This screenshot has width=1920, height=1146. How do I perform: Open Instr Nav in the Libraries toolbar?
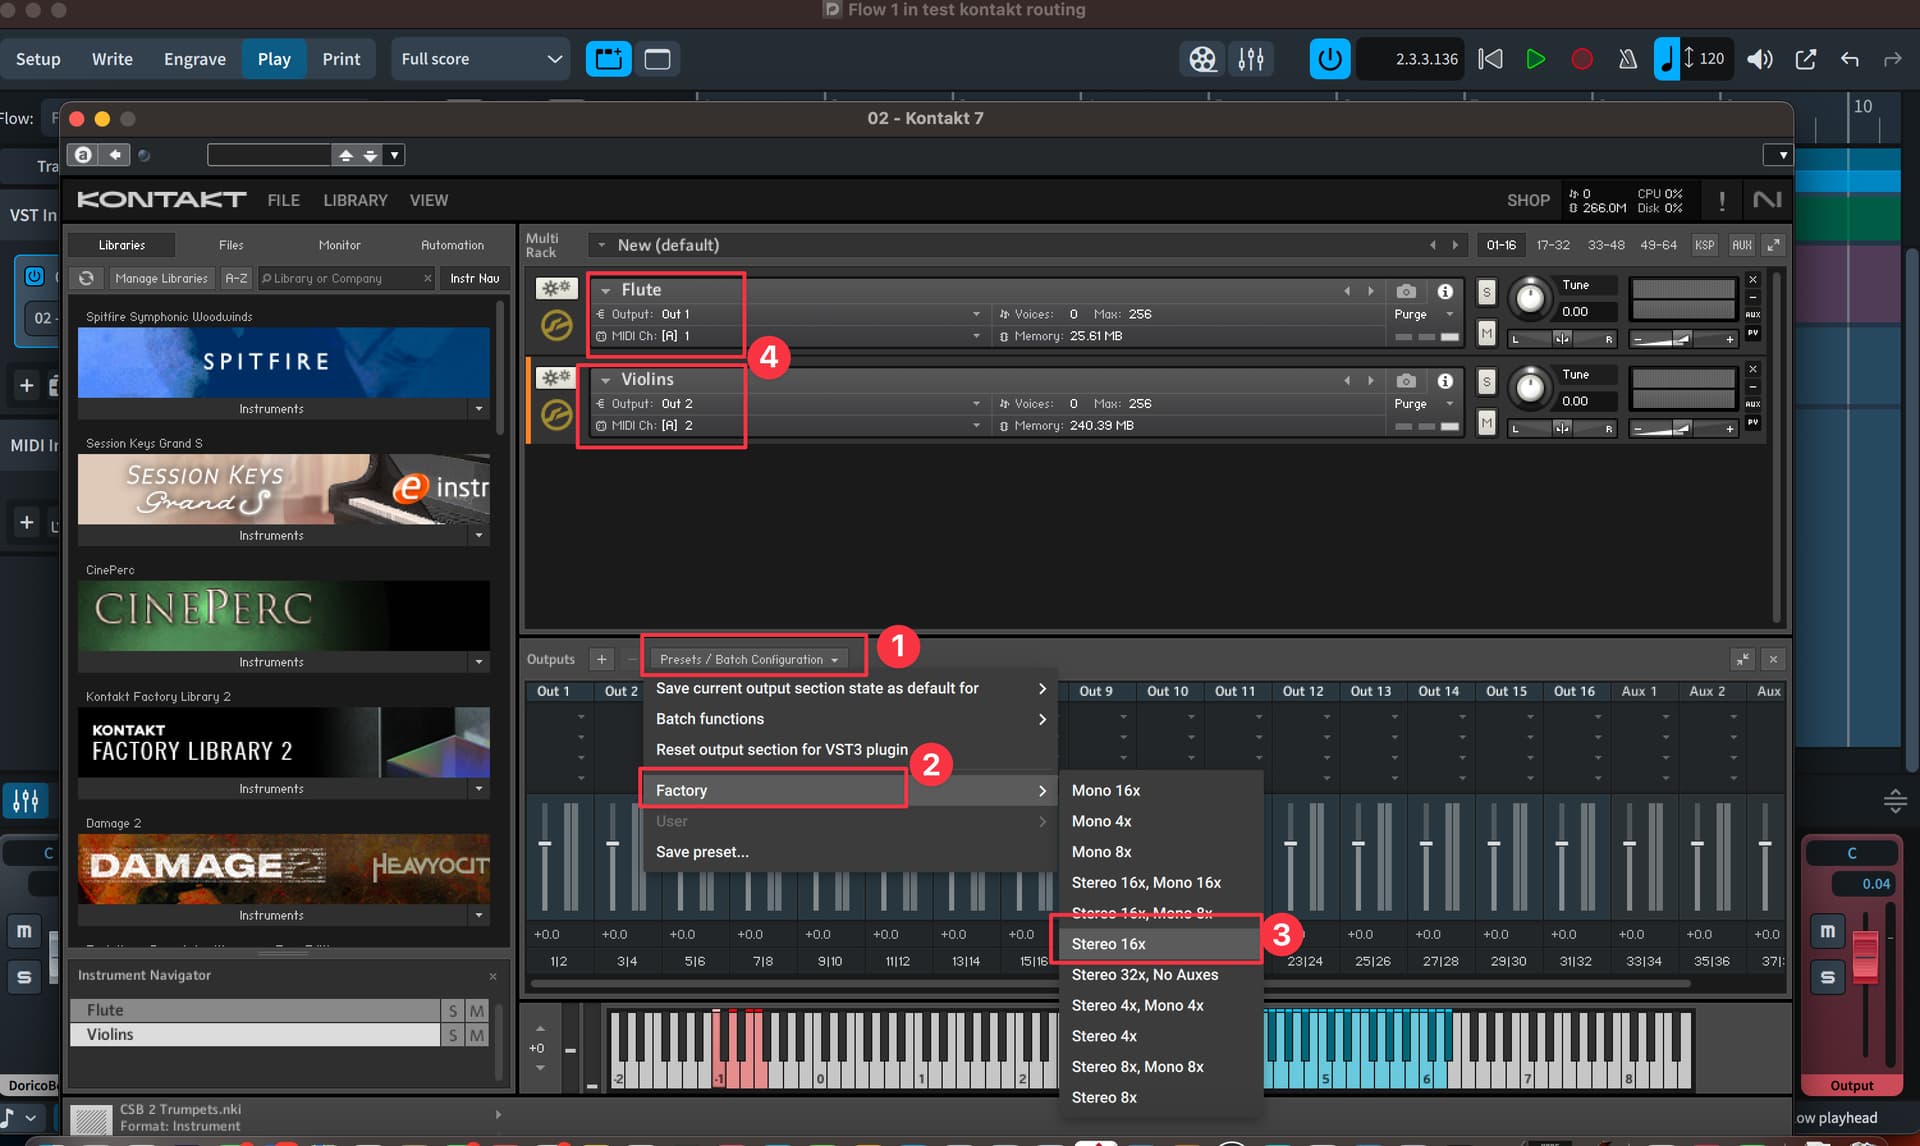[x=474, y=278]
